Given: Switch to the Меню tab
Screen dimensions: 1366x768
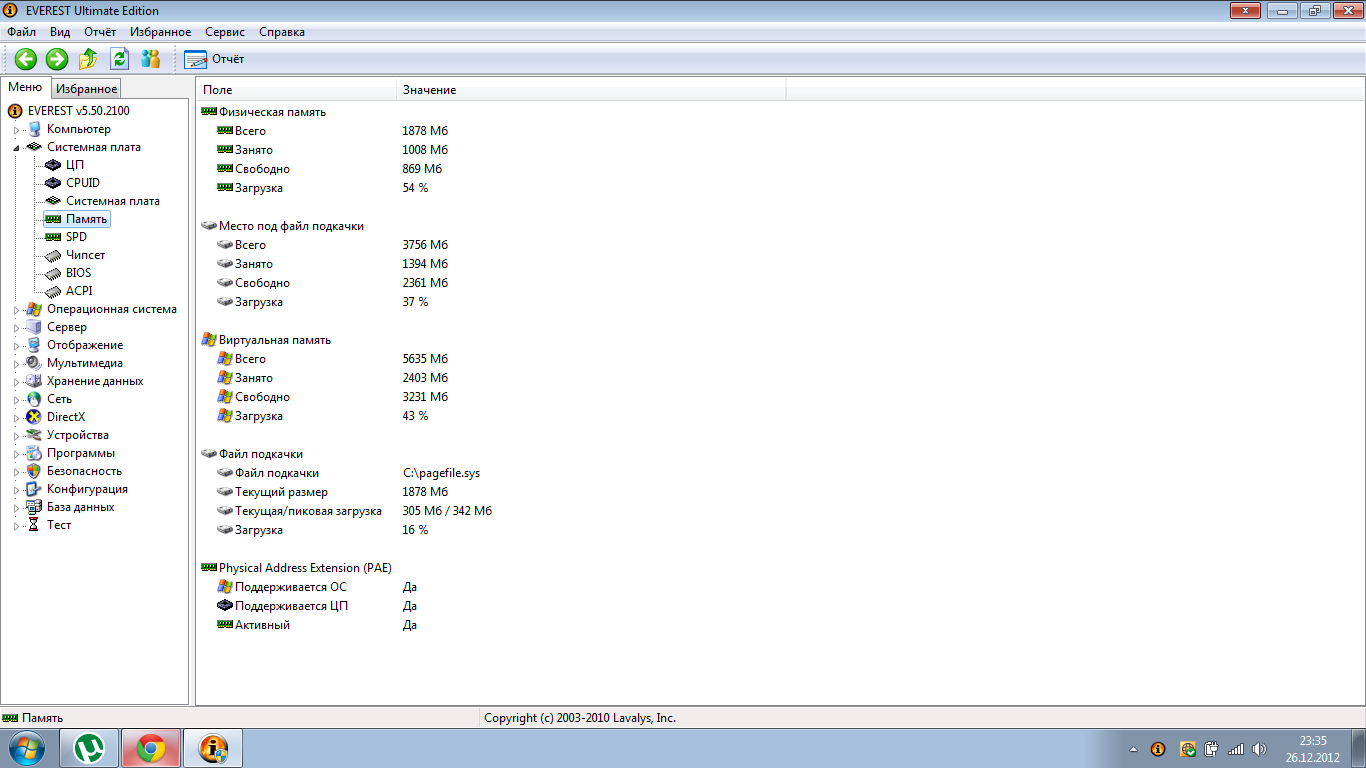Looking at the screenshot, I should coord(26,87).
